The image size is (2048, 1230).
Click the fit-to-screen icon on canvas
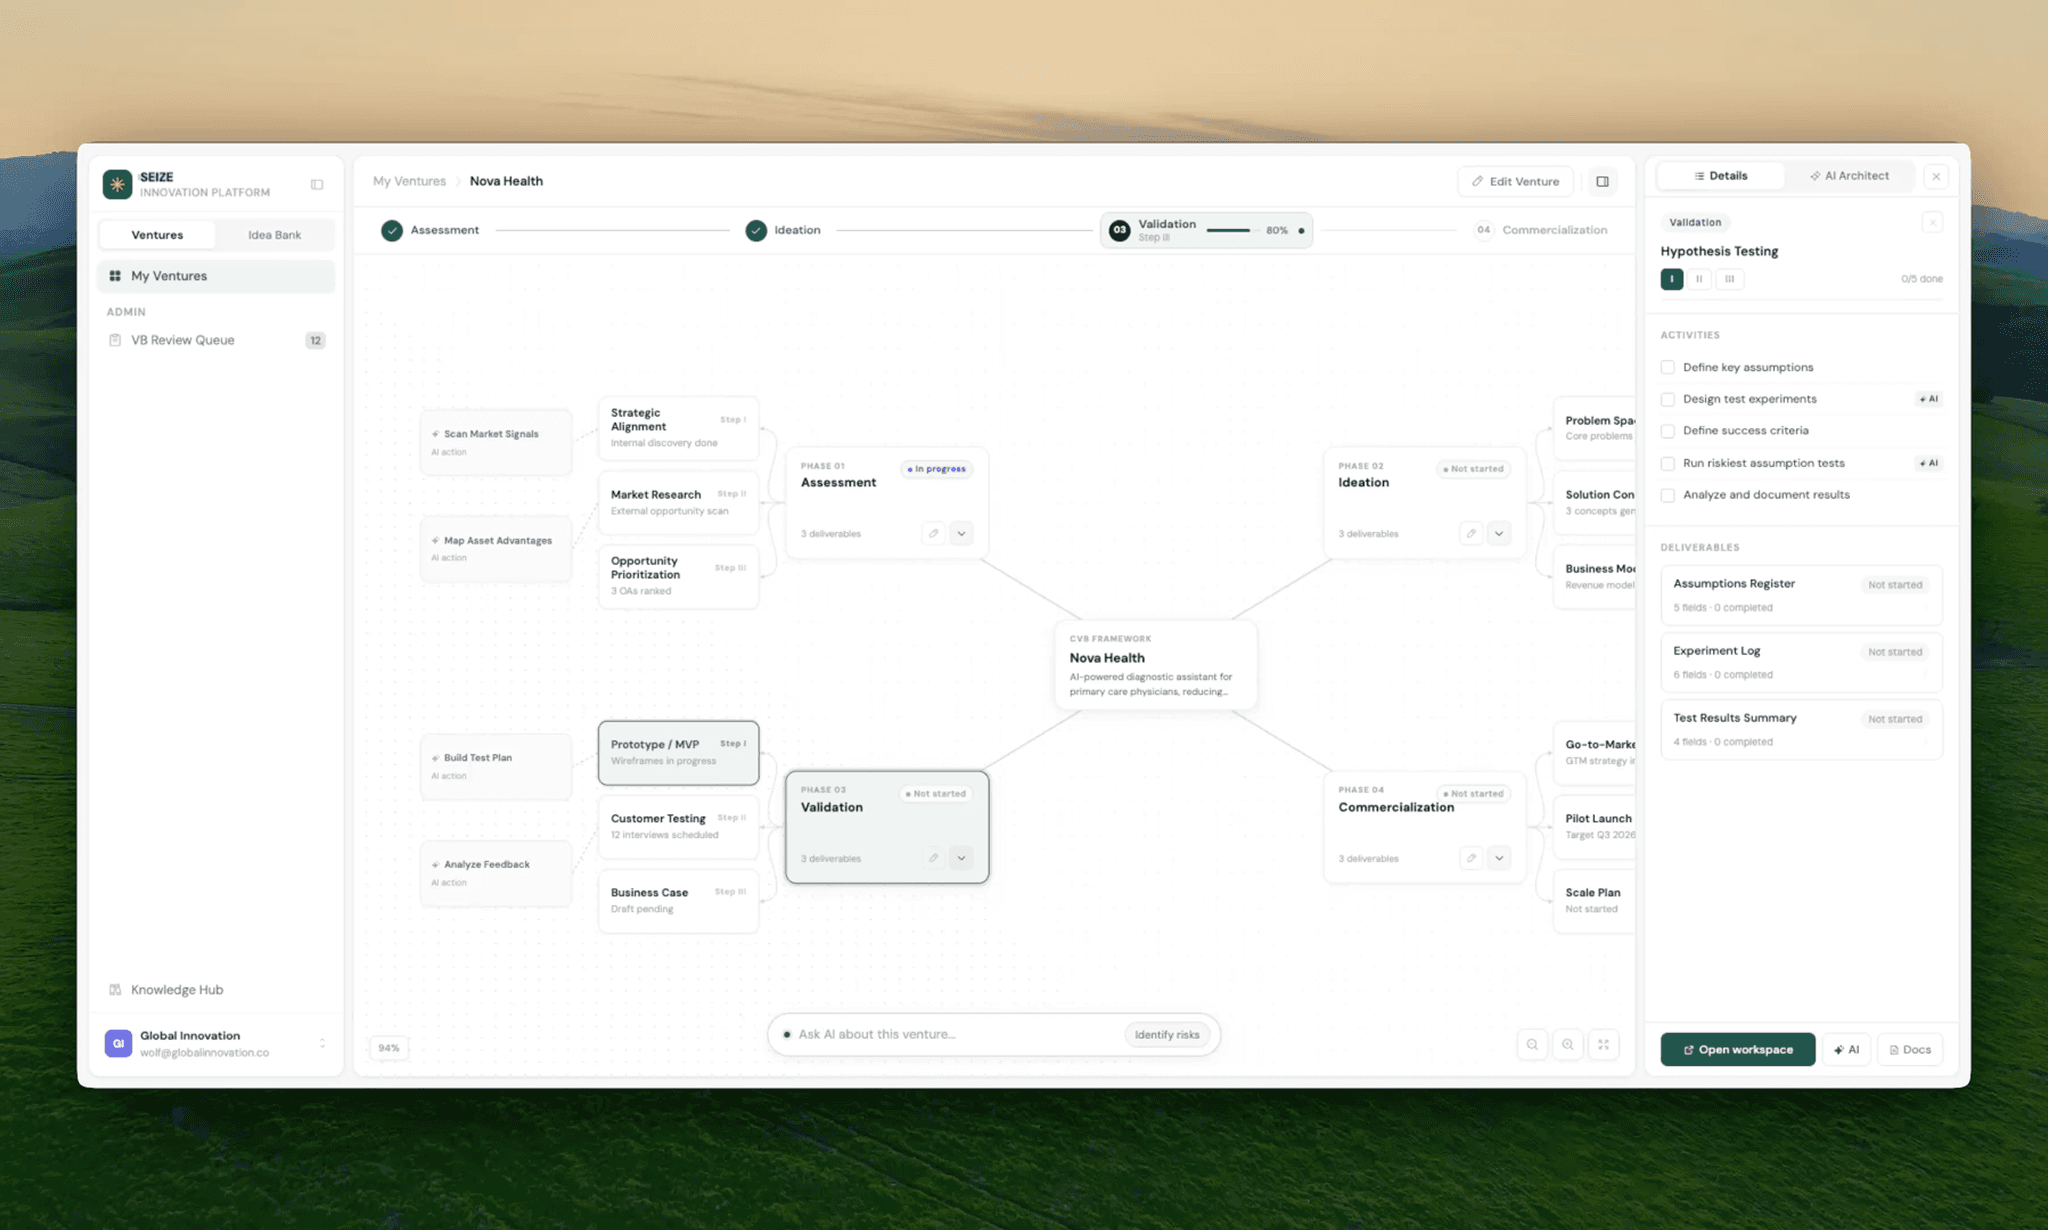coord(1604,1045)
